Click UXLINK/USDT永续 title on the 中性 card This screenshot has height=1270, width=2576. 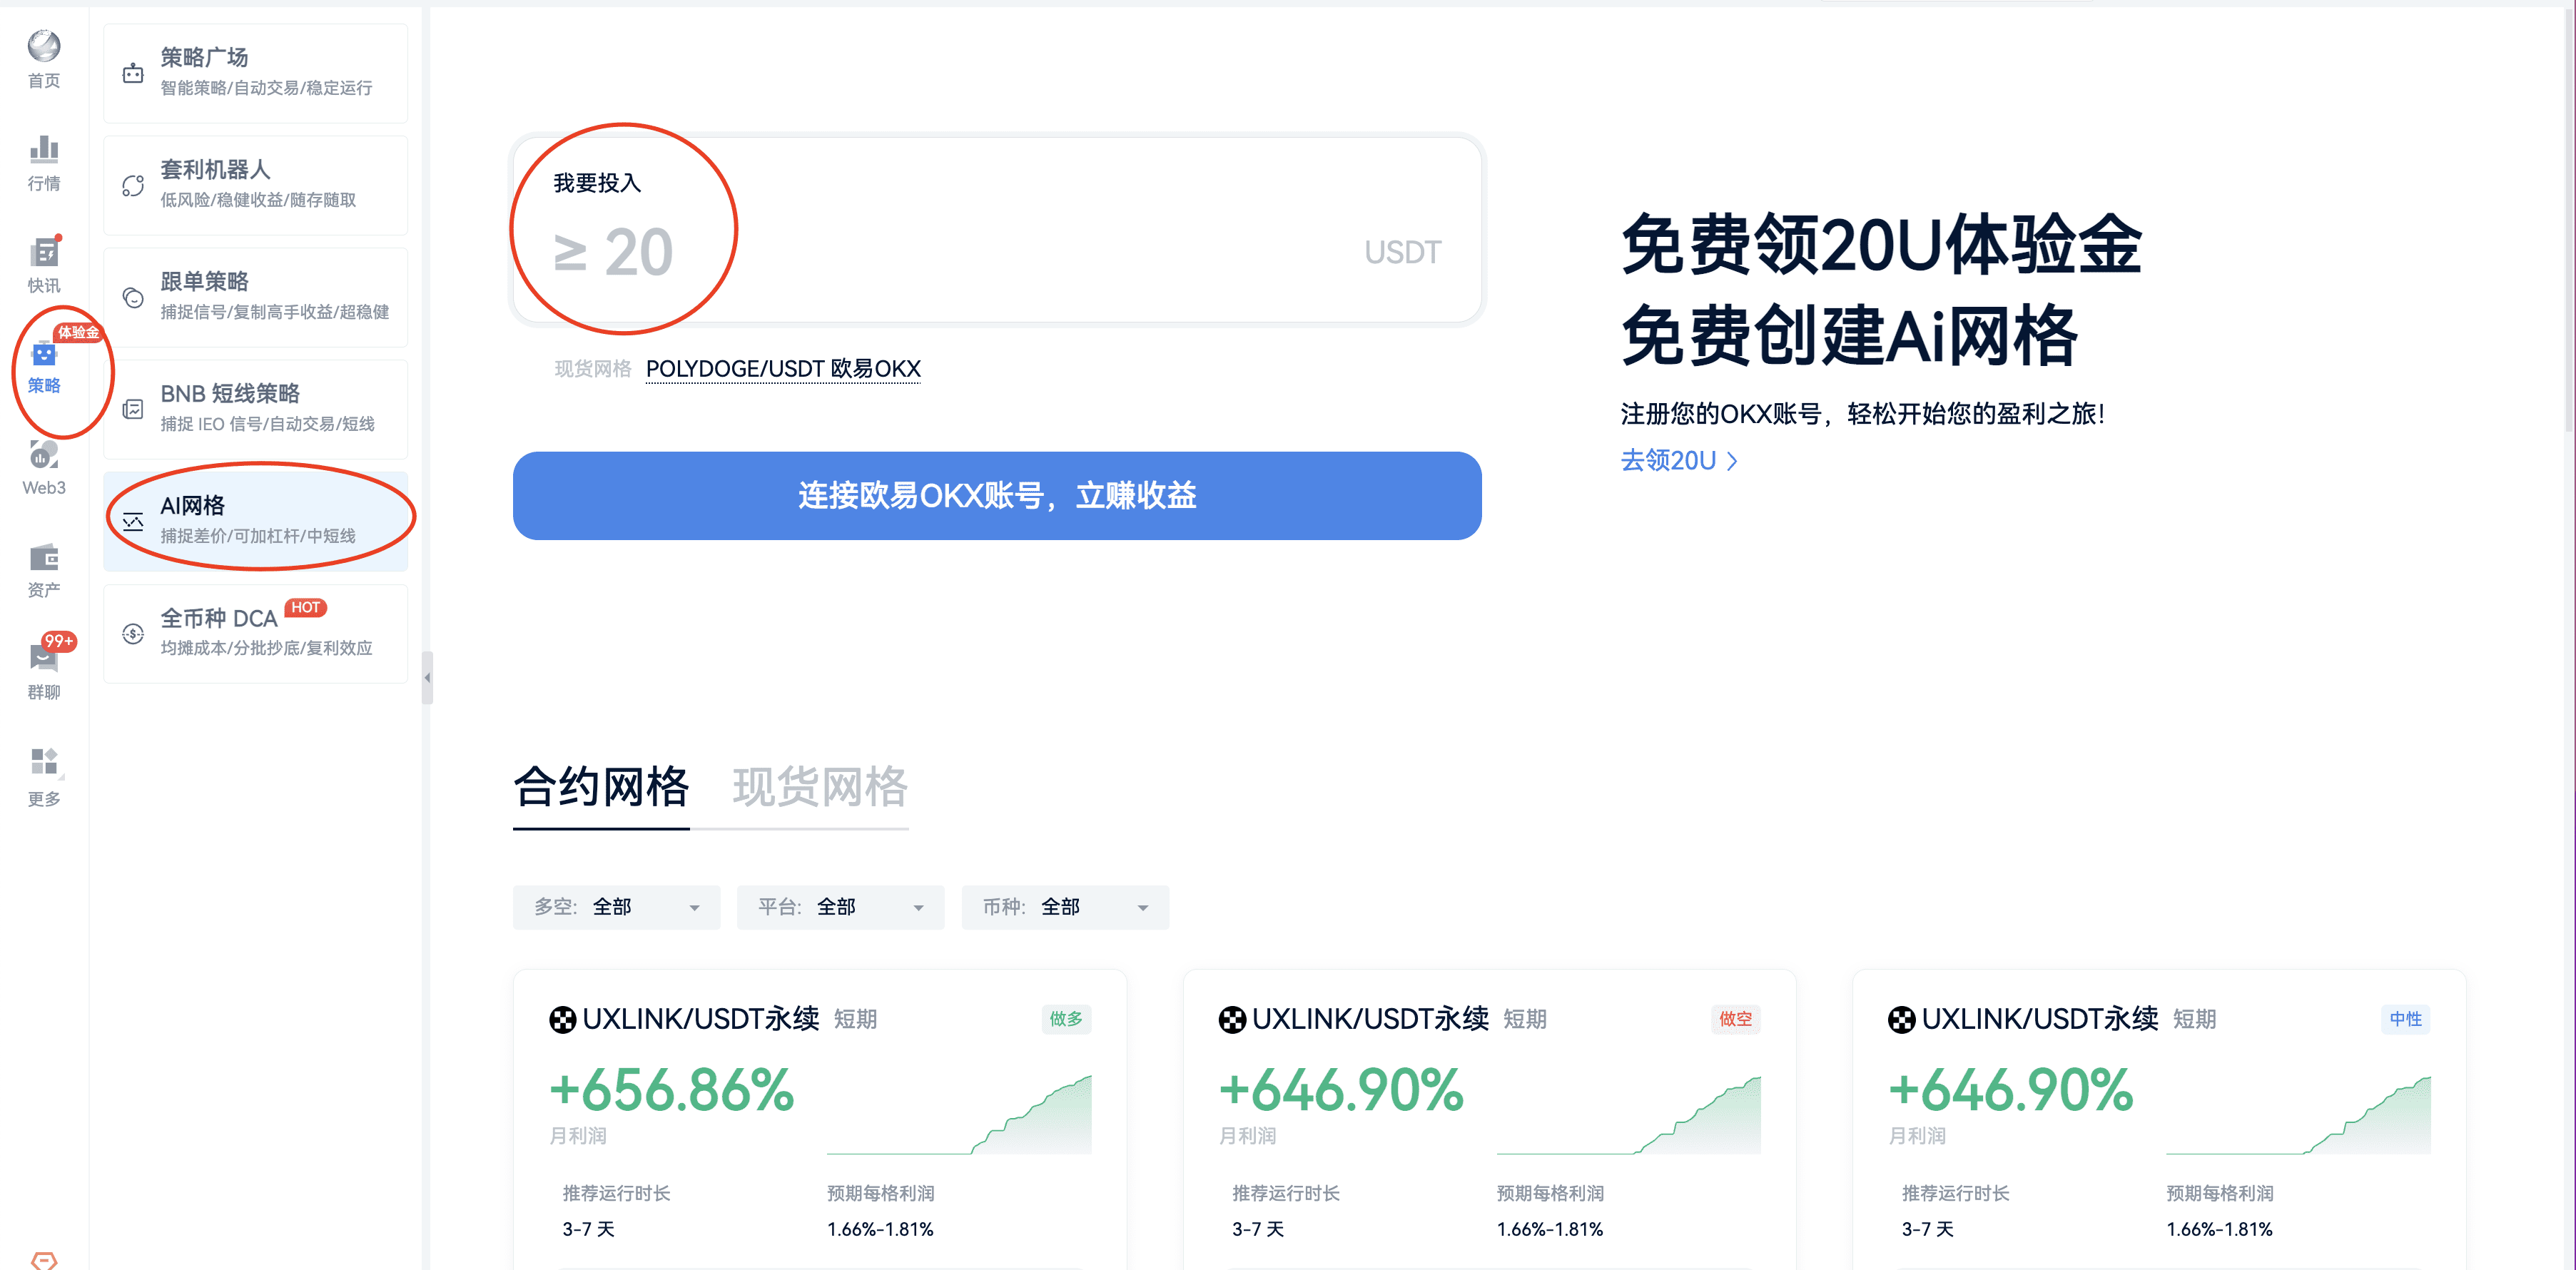click(2040, 1019)
